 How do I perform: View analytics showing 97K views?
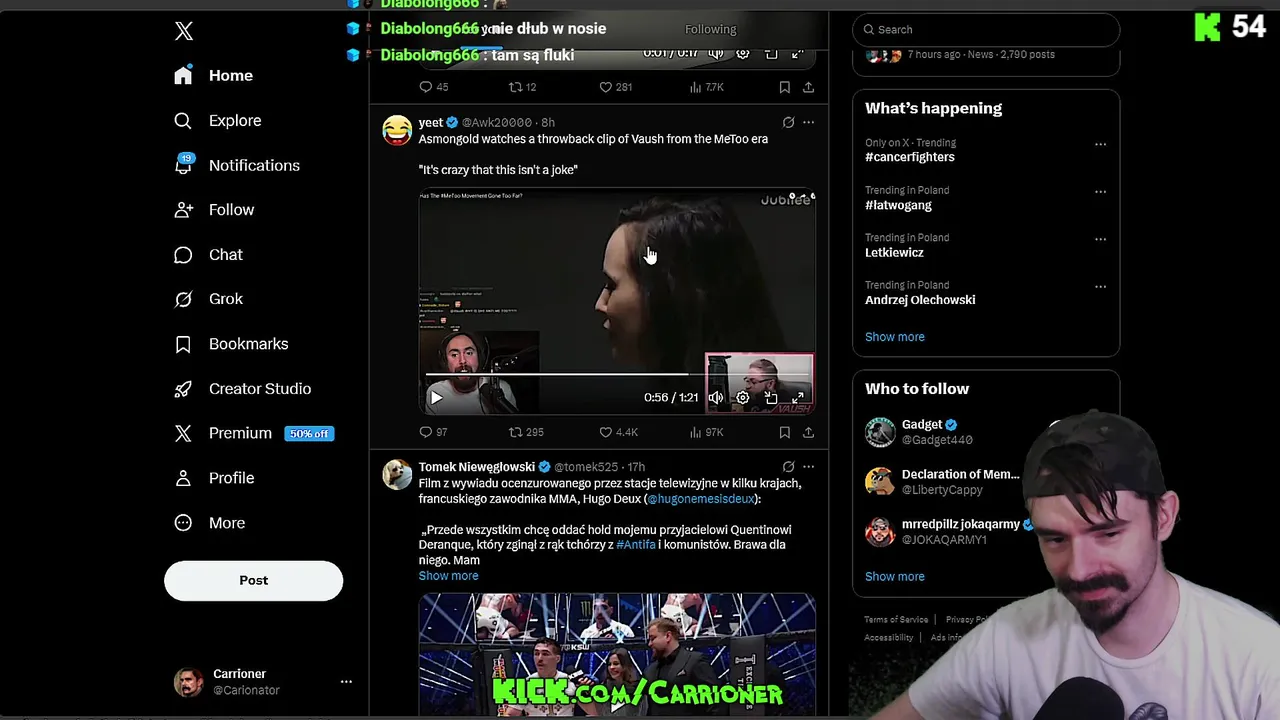[706, 432]
